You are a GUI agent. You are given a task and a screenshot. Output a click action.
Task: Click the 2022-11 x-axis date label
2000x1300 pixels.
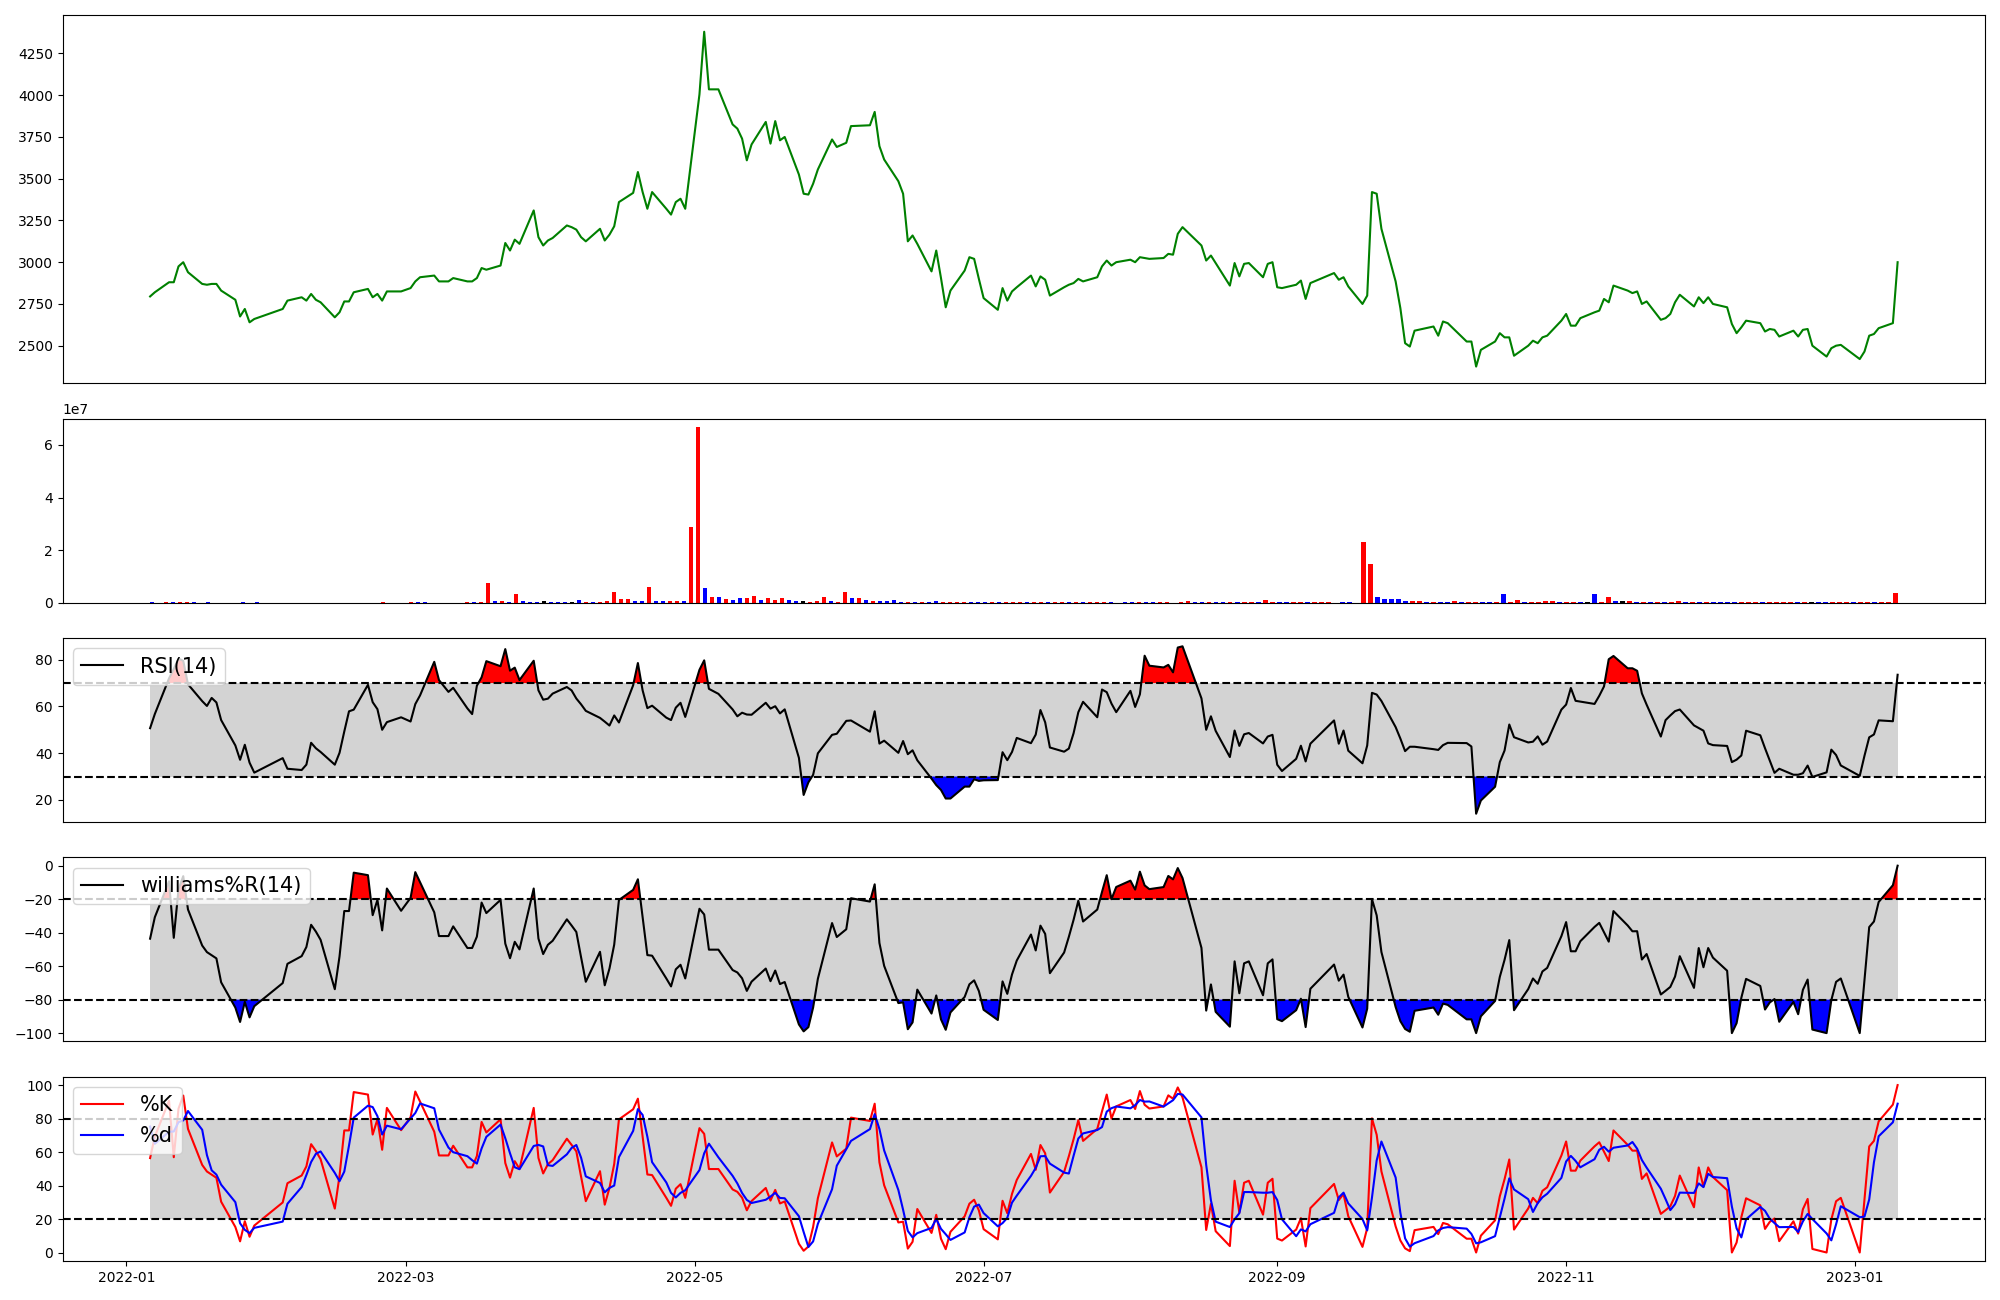[x=1565, y=1277]
